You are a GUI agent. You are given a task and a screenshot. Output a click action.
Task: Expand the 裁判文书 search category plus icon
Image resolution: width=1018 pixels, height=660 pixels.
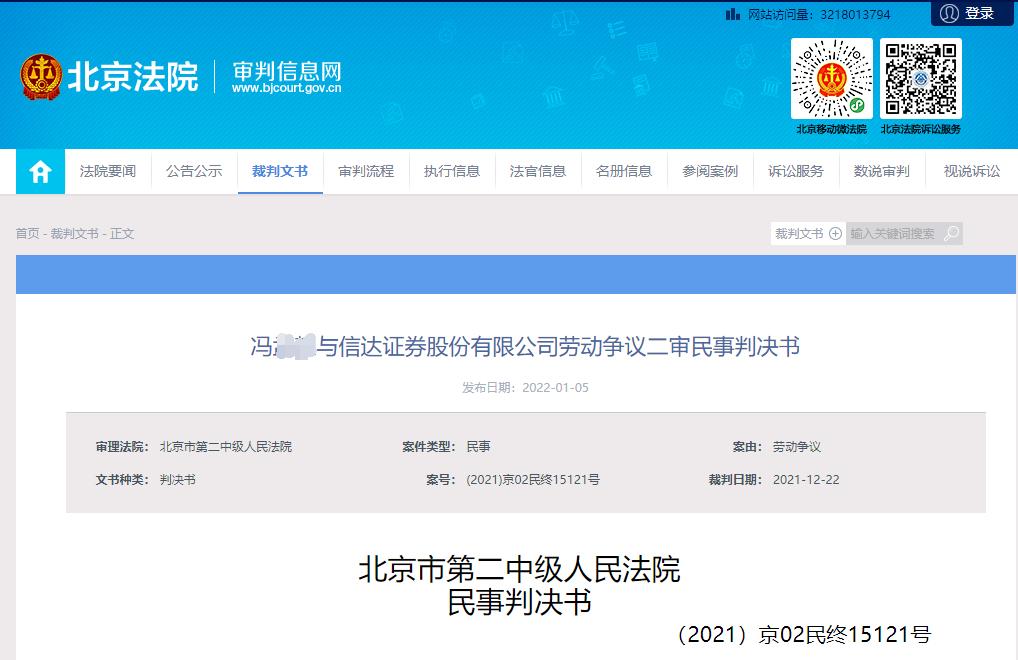pyautogui.click(x=836, y=233)
